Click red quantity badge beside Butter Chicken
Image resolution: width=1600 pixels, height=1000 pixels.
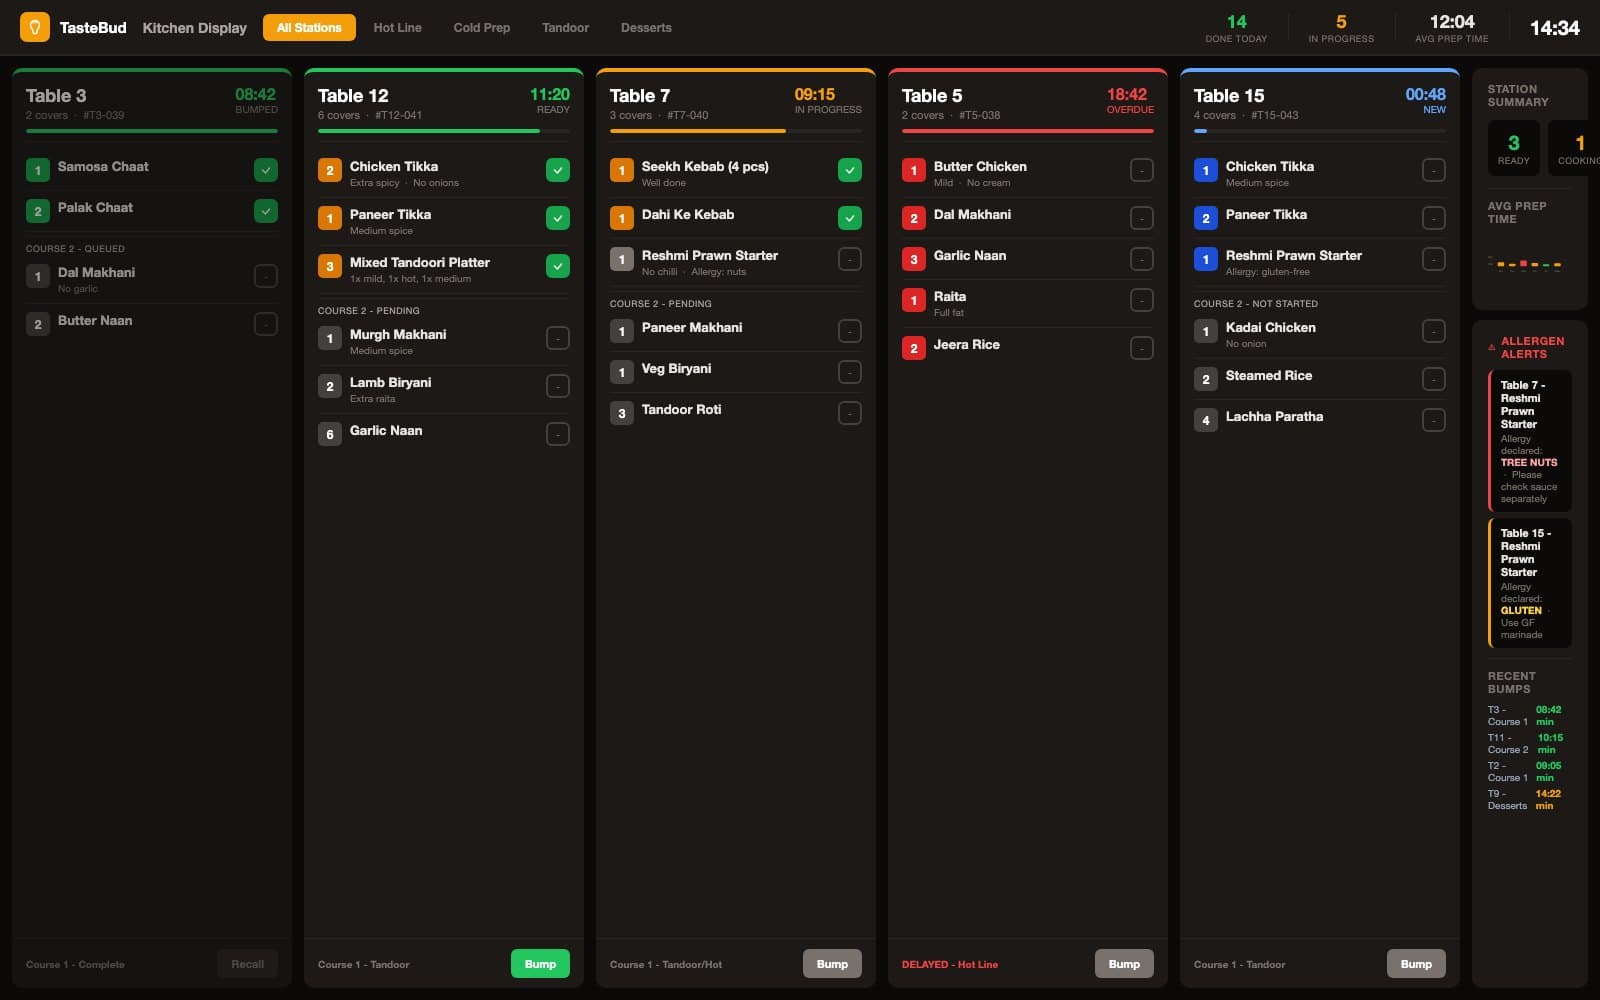[x=914, y=170]
